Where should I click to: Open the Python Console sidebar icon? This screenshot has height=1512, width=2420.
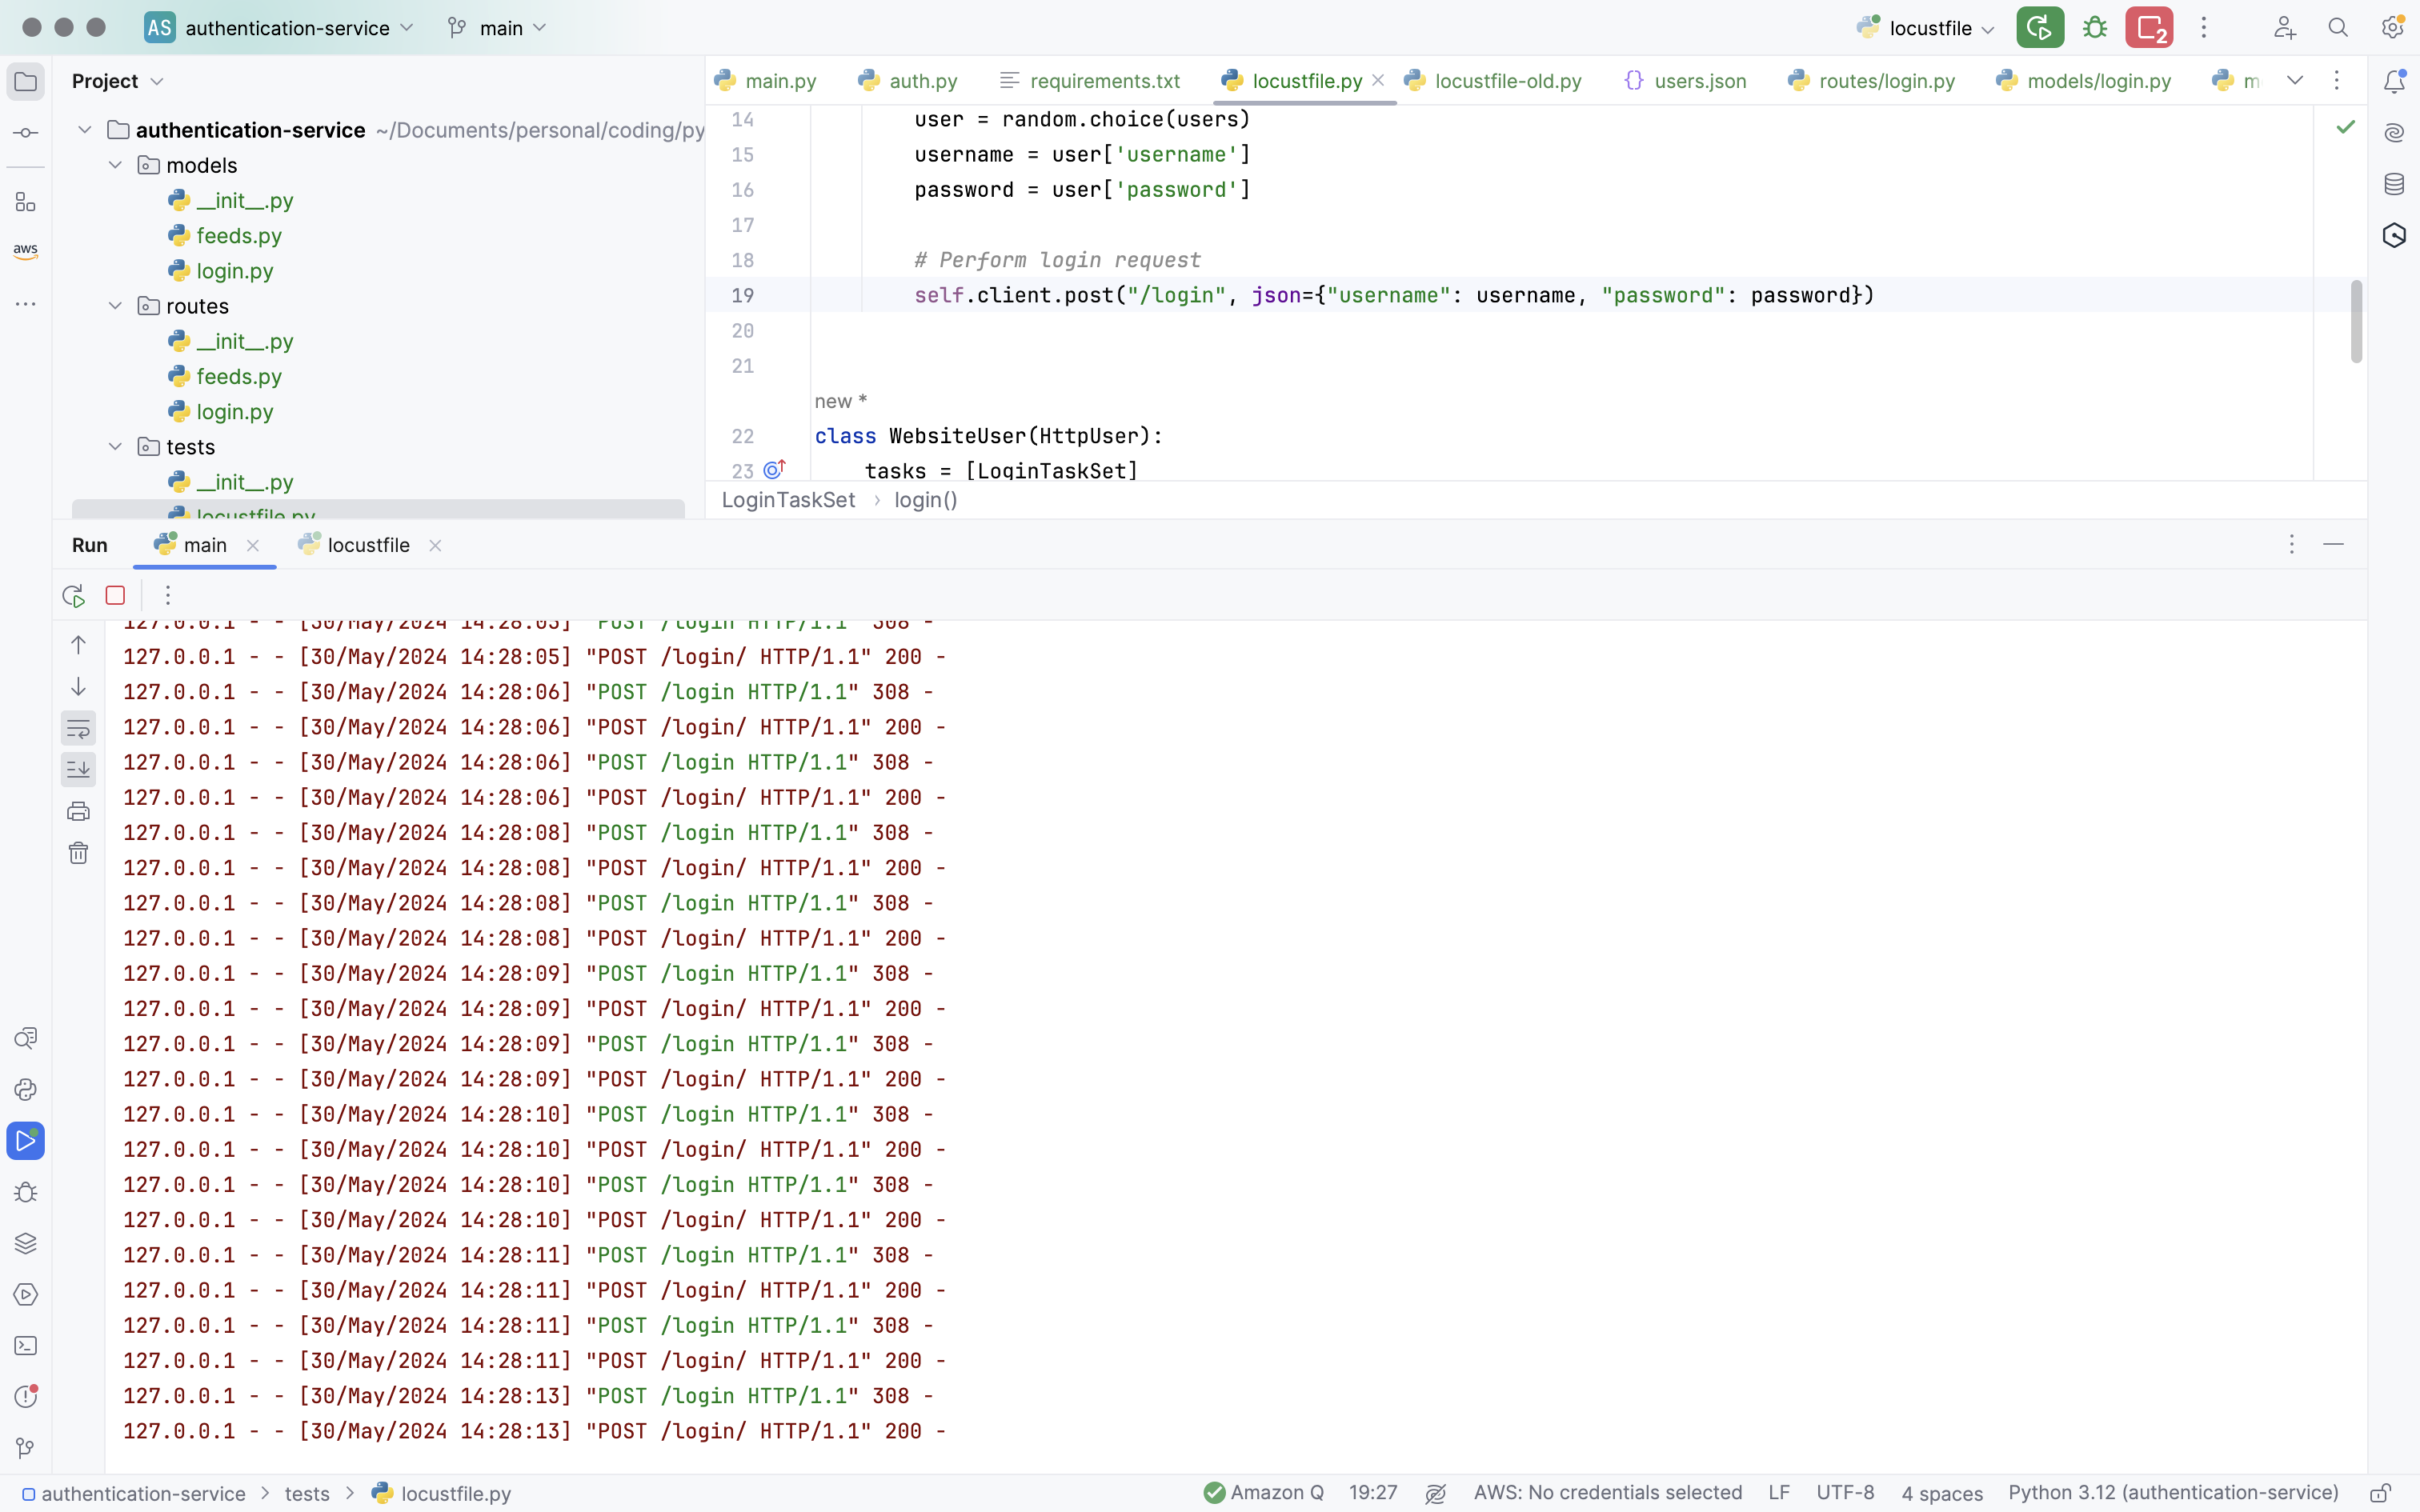[26, 1090]
